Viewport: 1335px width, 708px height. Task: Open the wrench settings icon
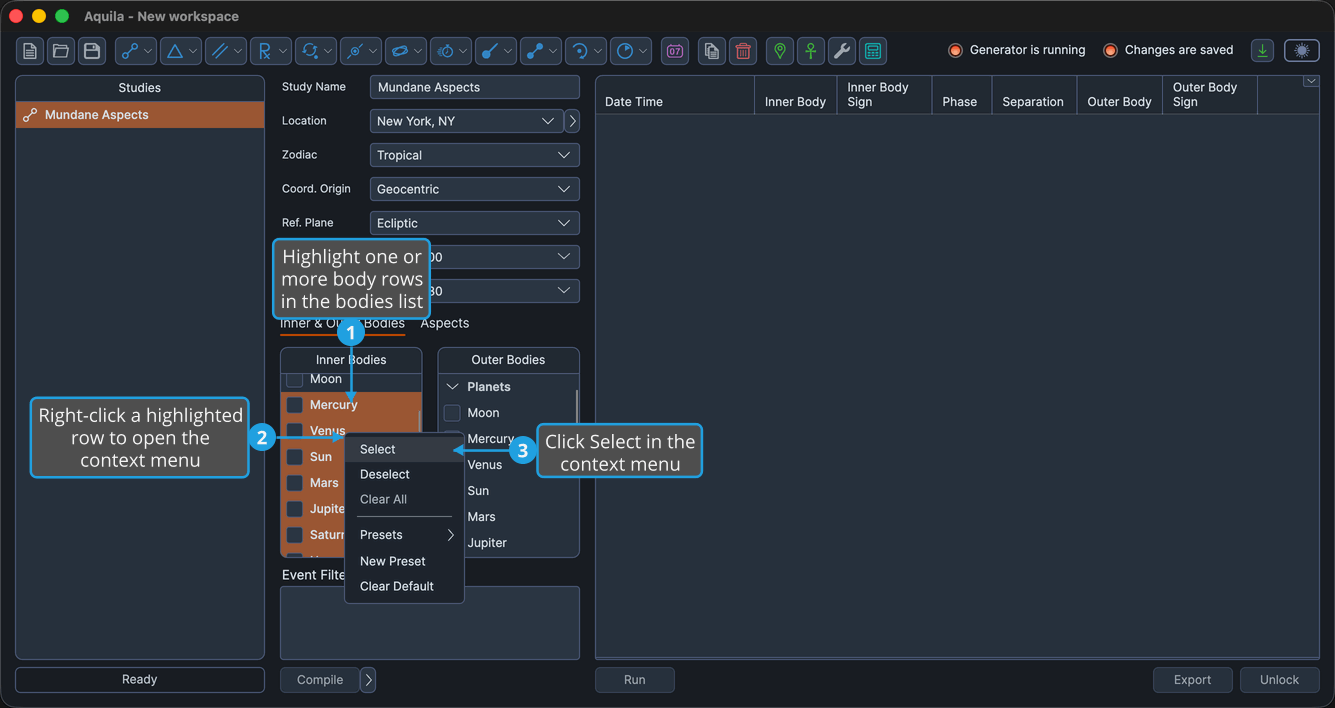coord(842,51)
